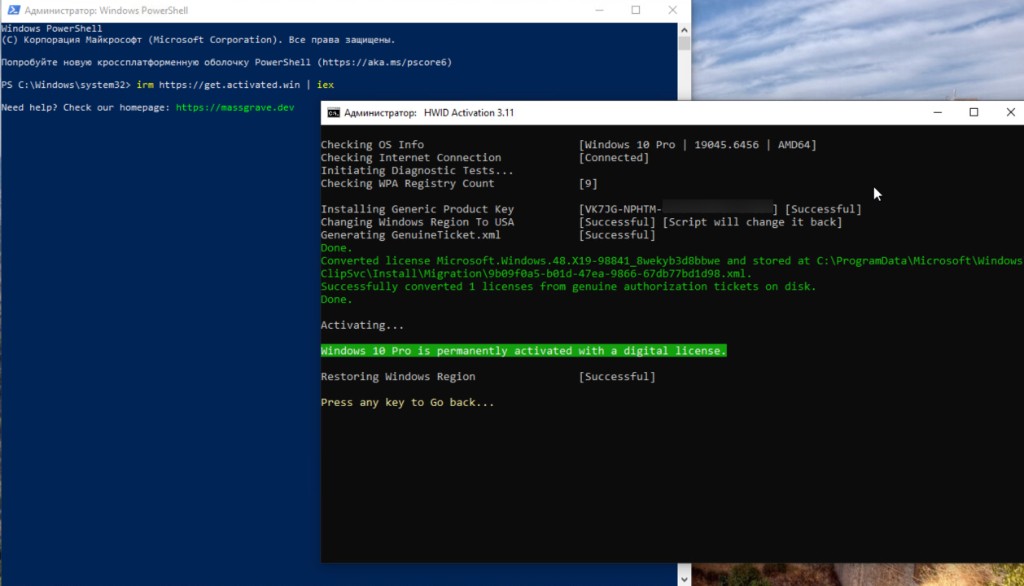The image size is (1024, 586).
Task: Click 'Checking WPA Registry Count' line
Action: pyautogui.click(x=407, y=184)
